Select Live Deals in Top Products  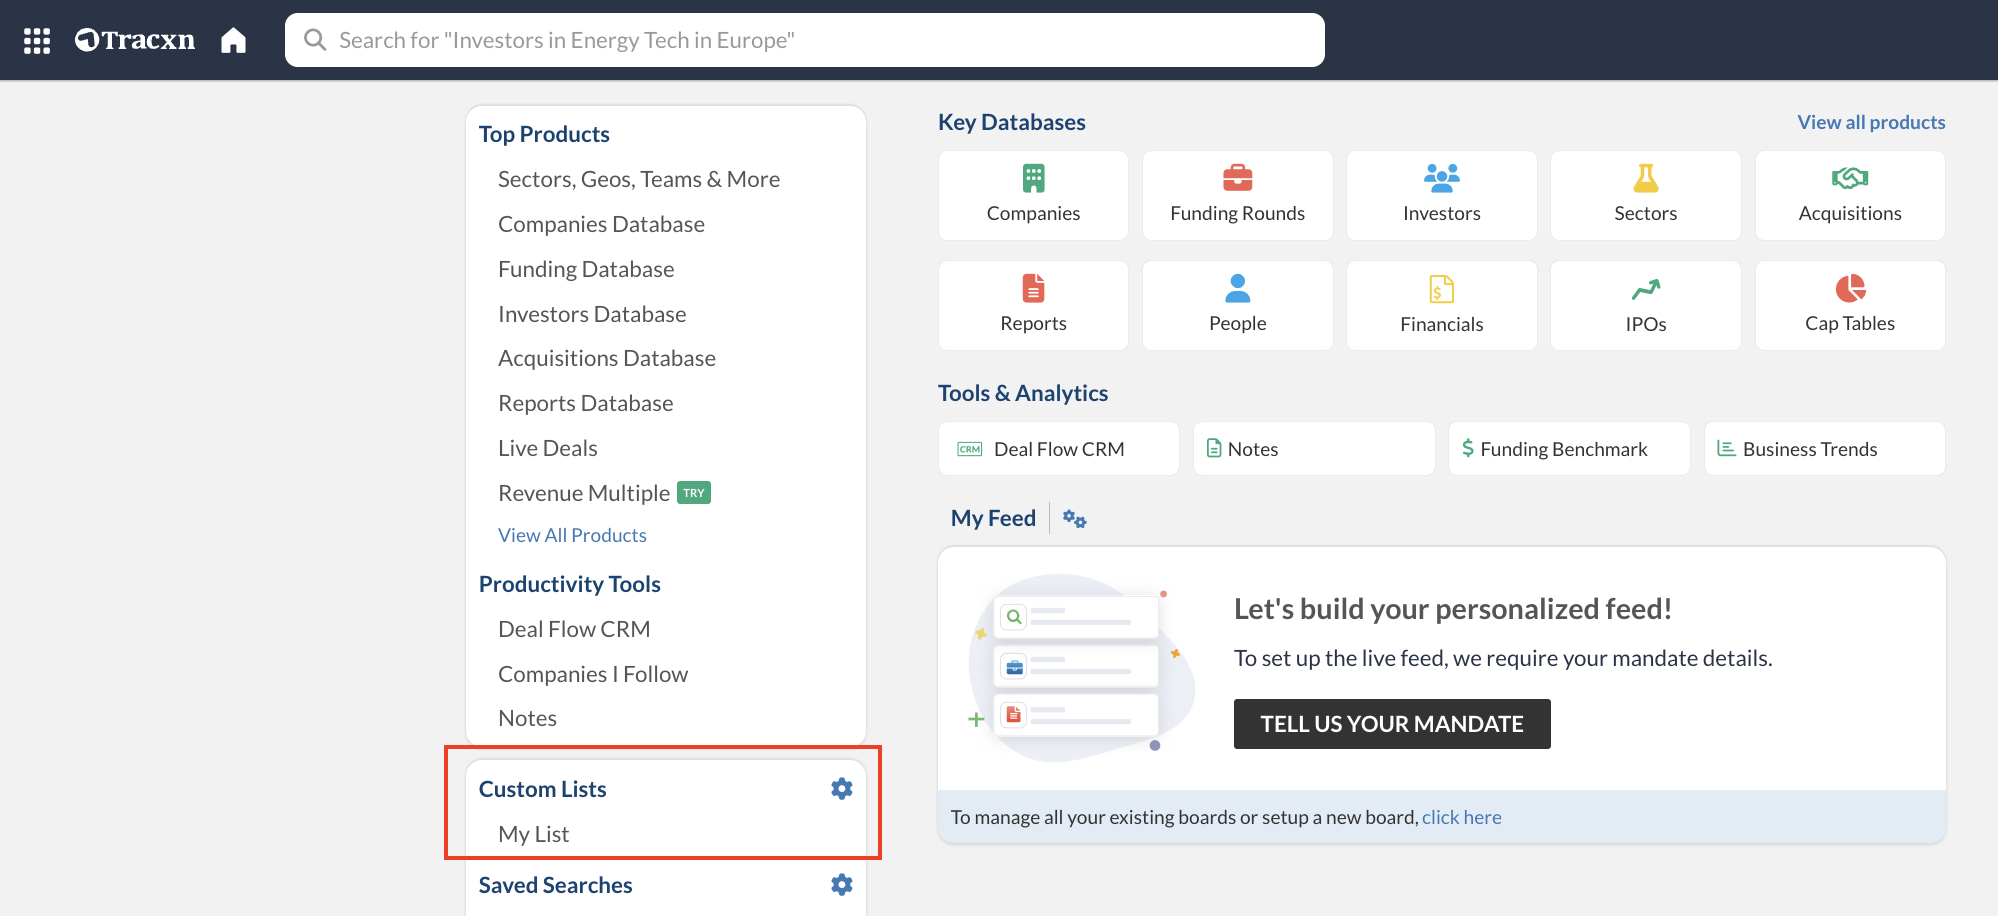[x=547, y=448]
